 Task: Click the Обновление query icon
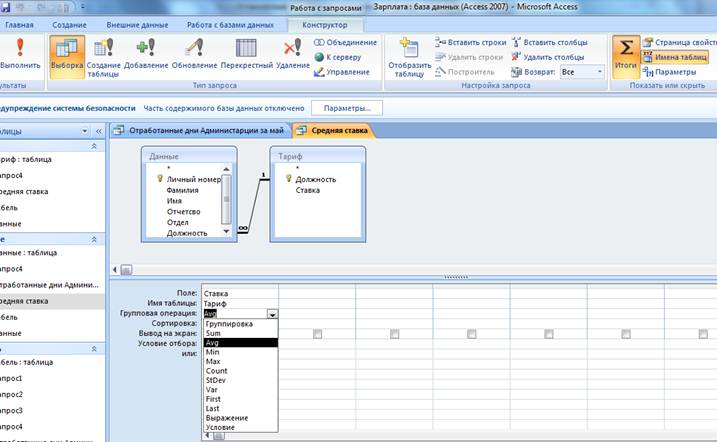194,54
